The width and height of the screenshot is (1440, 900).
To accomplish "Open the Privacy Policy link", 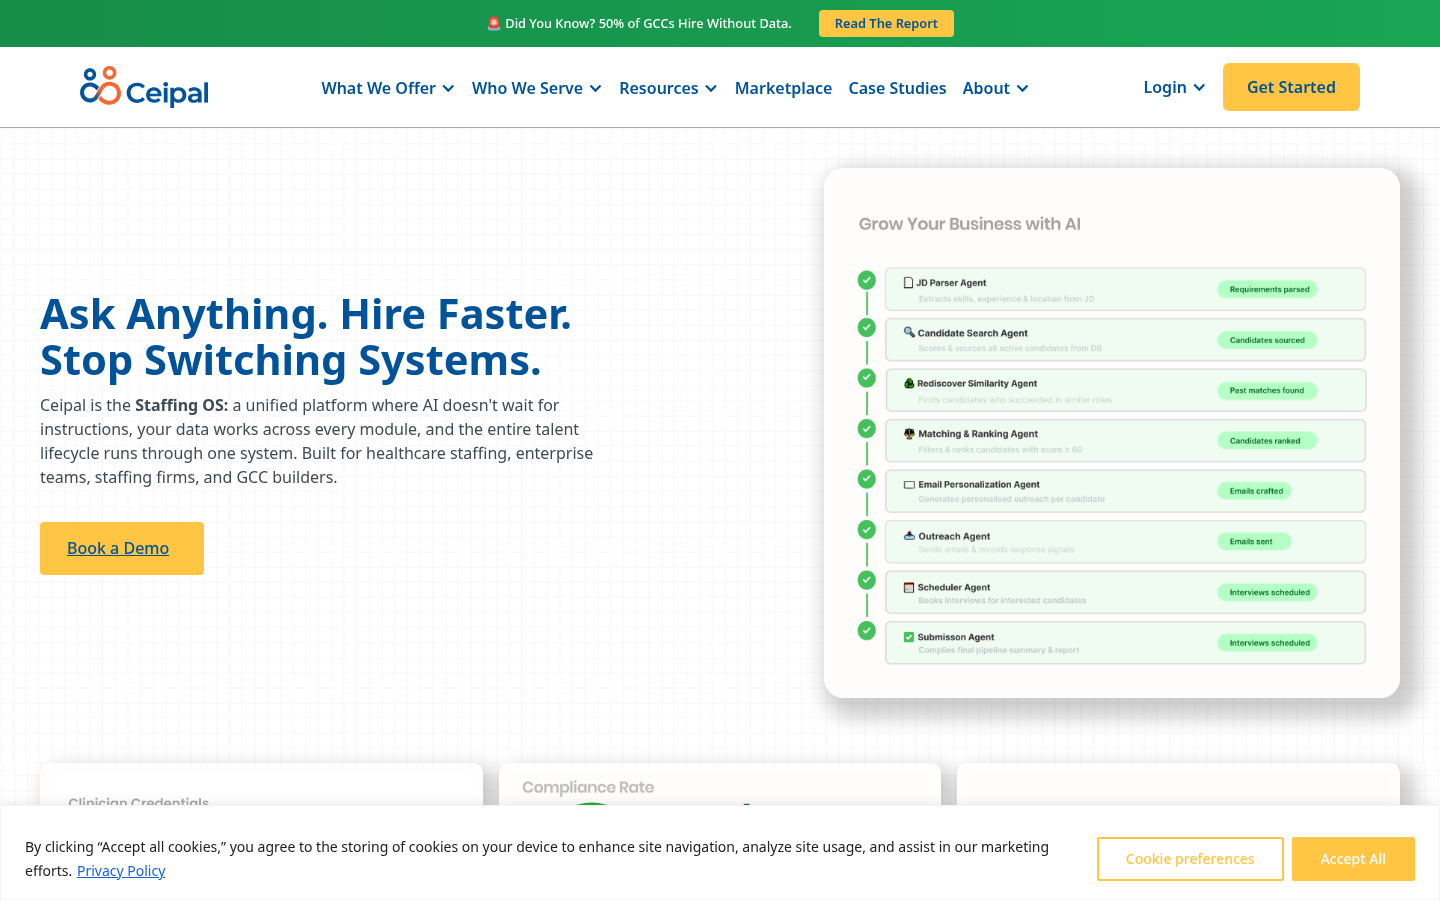I will [x=121, y=871].
